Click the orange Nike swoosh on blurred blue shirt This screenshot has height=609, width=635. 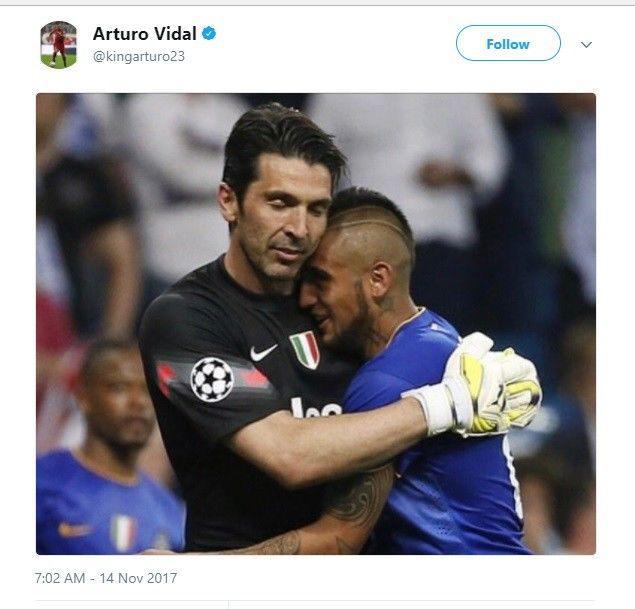74,528
